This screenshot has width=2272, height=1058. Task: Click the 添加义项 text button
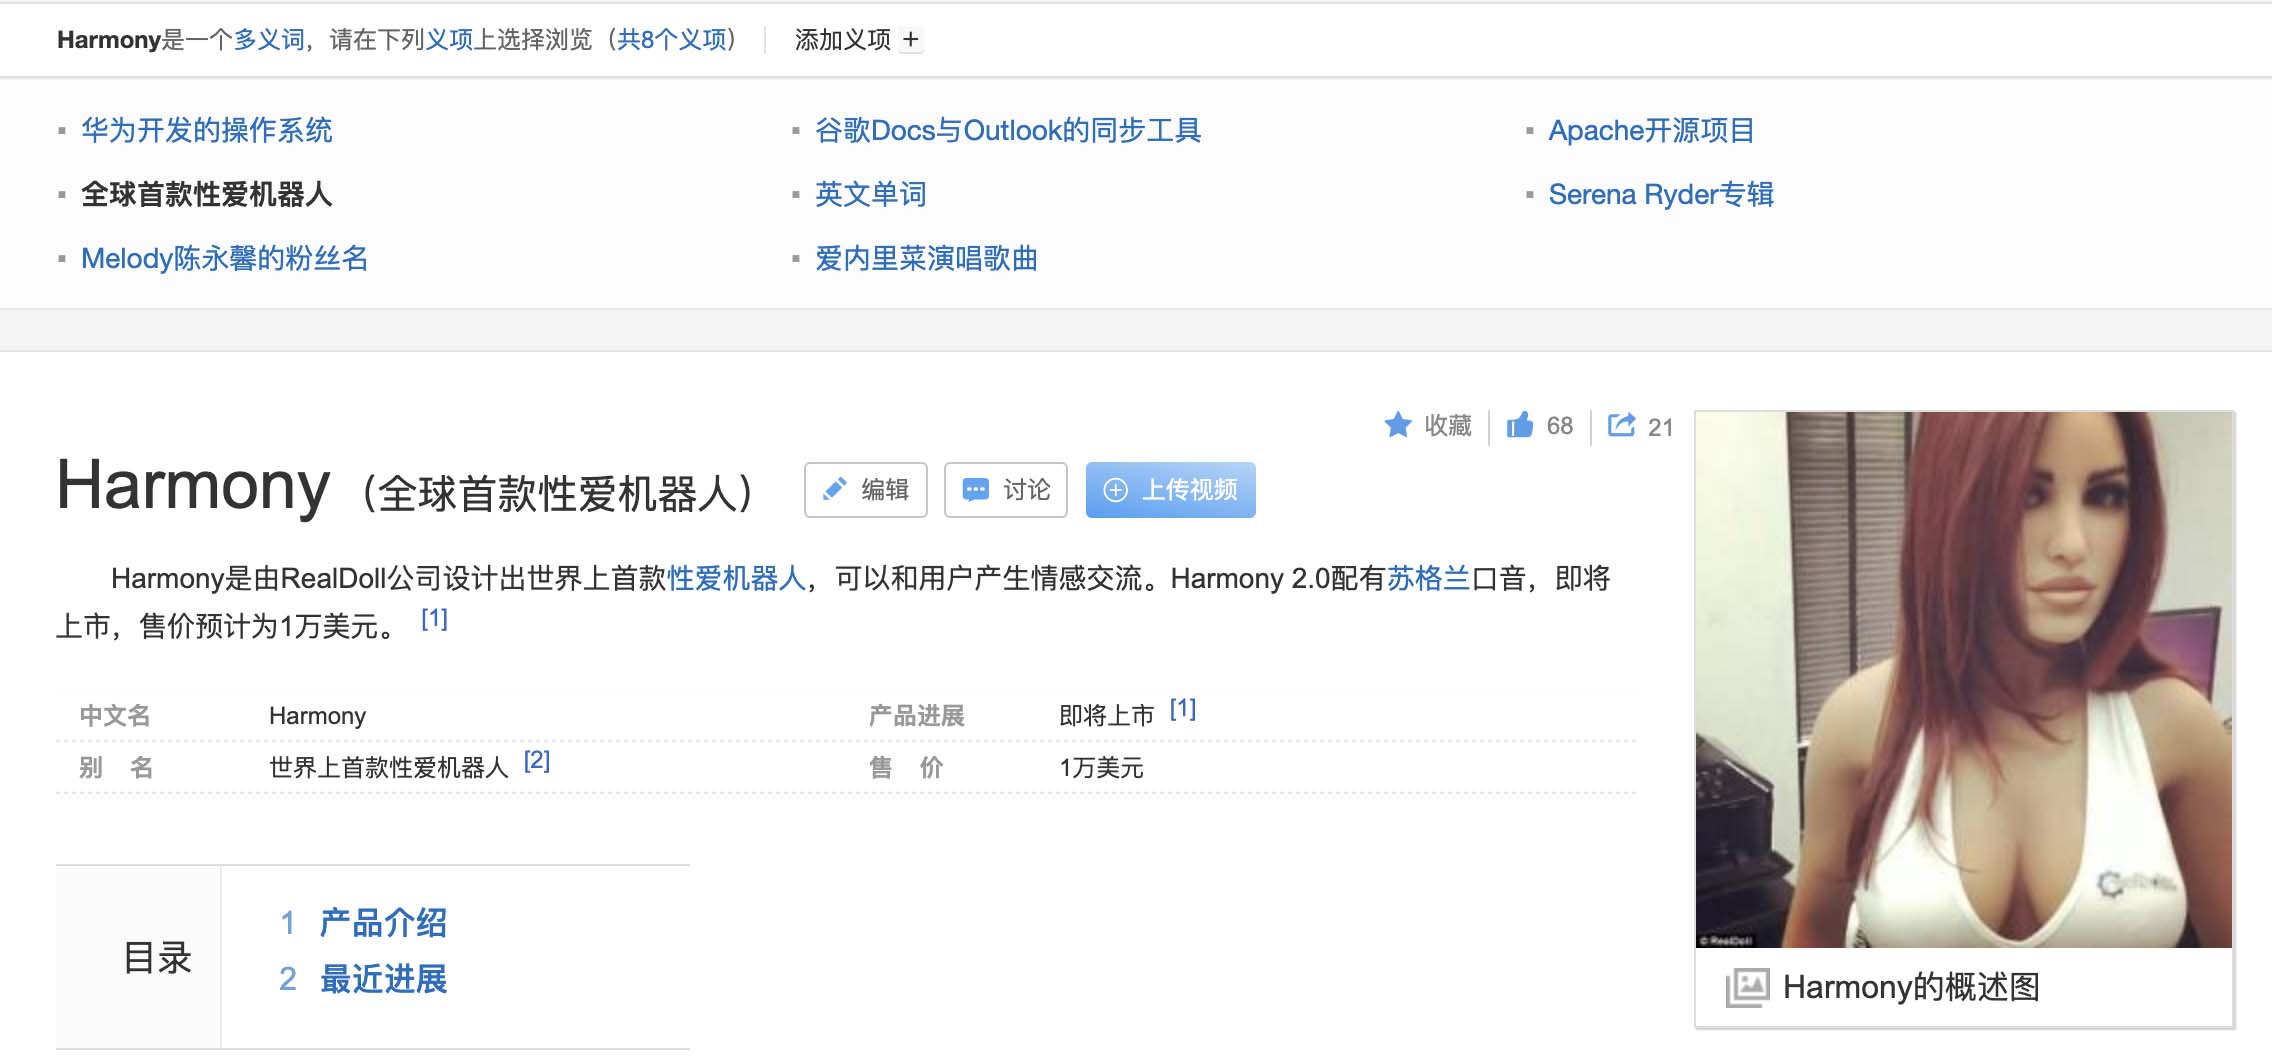pyautogui.click(x=842, y=40)
